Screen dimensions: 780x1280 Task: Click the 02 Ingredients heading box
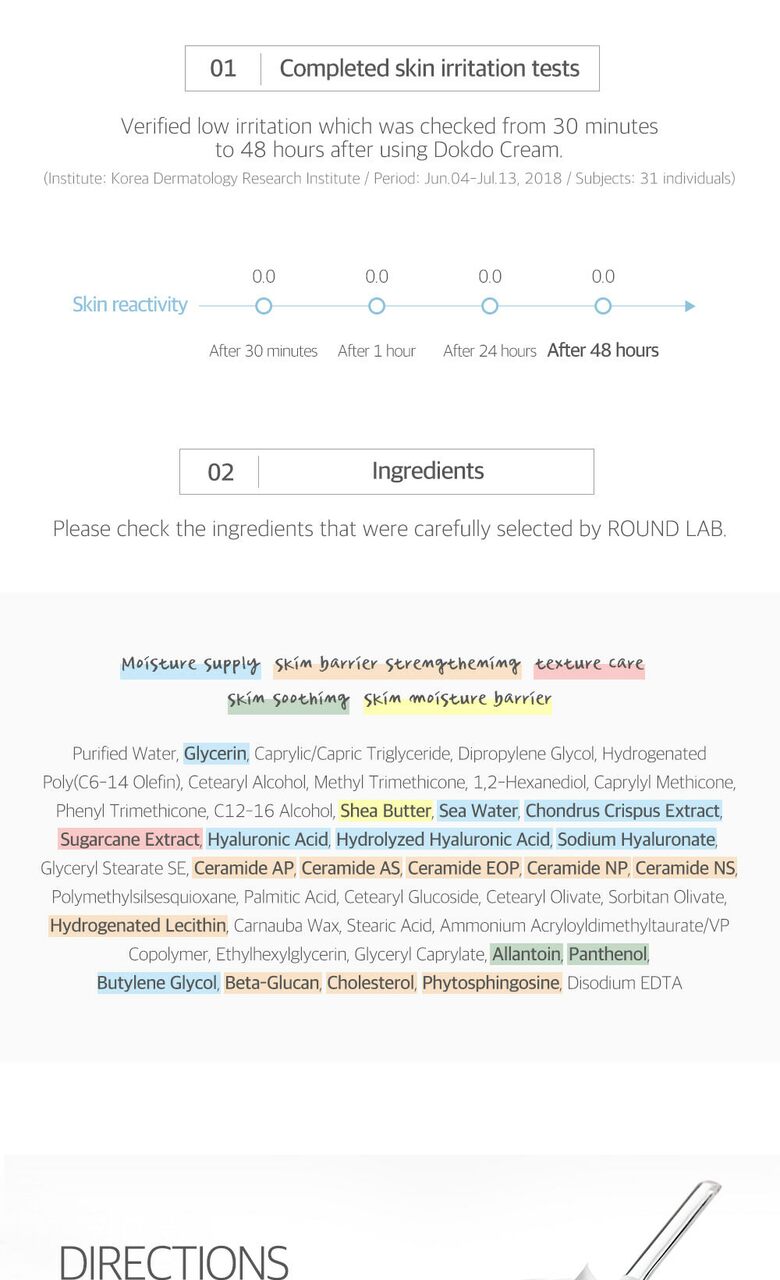tap(386, 471)
